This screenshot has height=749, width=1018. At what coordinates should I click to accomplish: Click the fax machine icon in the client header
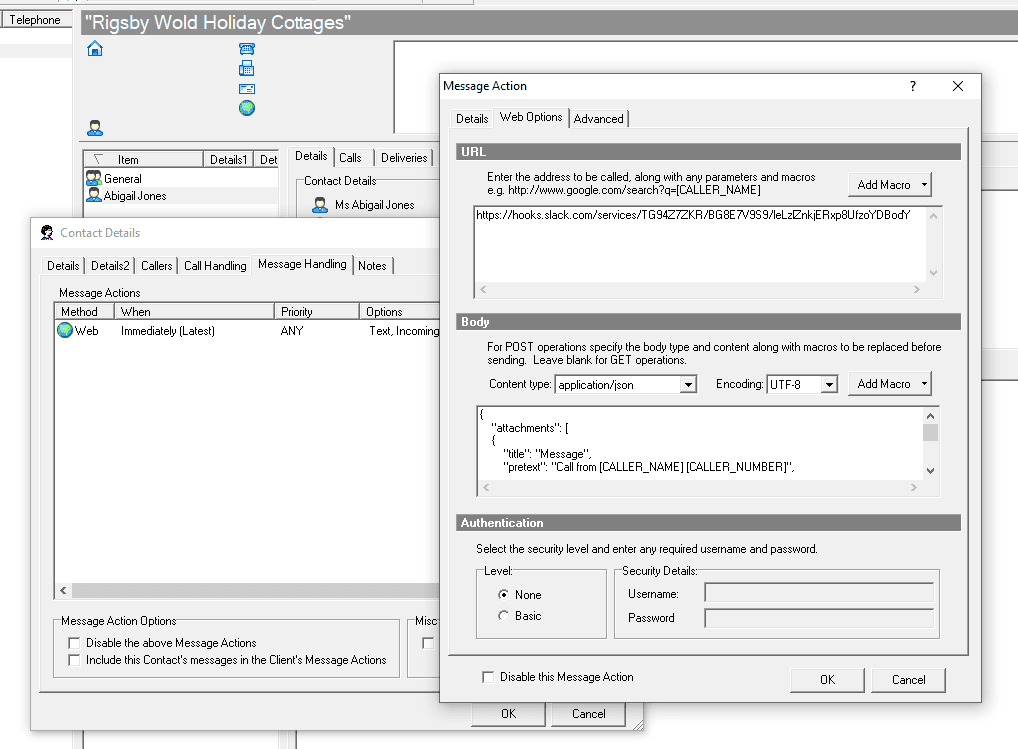247,68
